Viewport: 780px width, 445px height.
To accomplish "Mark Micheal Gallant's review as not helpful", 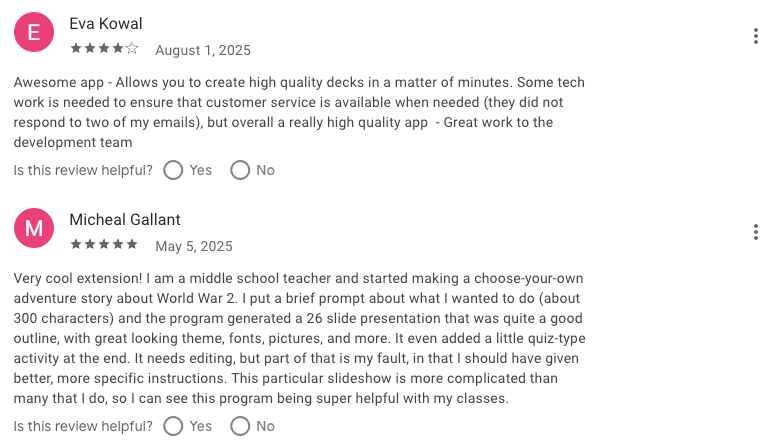I will (x=240, y=426).
